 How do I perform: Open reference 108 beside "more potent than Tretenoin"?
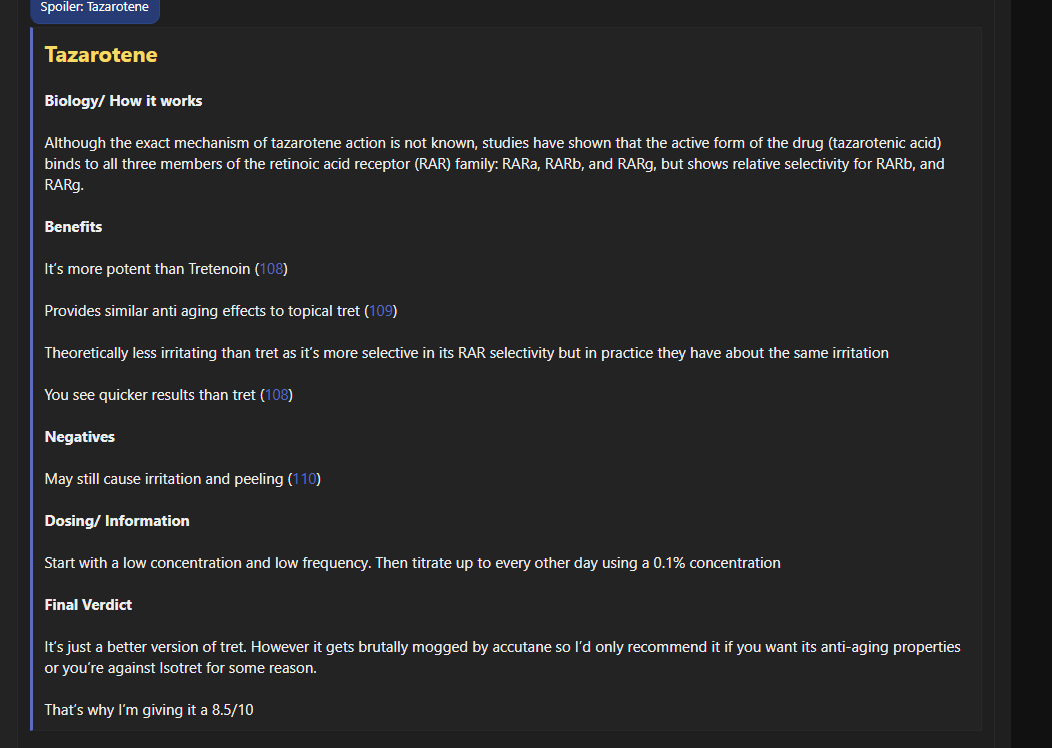[x=271, y=269]
